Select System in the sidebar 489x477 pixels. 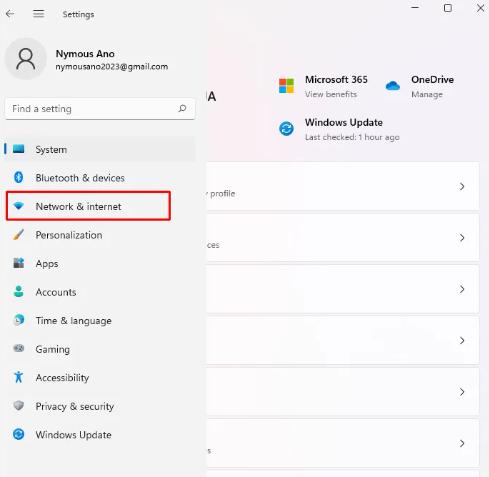(100, 149)
